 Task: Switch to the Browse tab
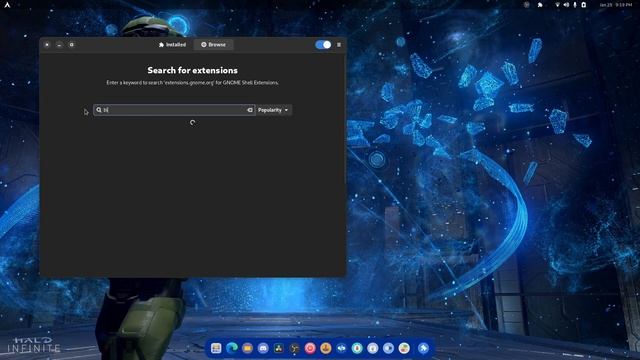[x=213, y=44]
